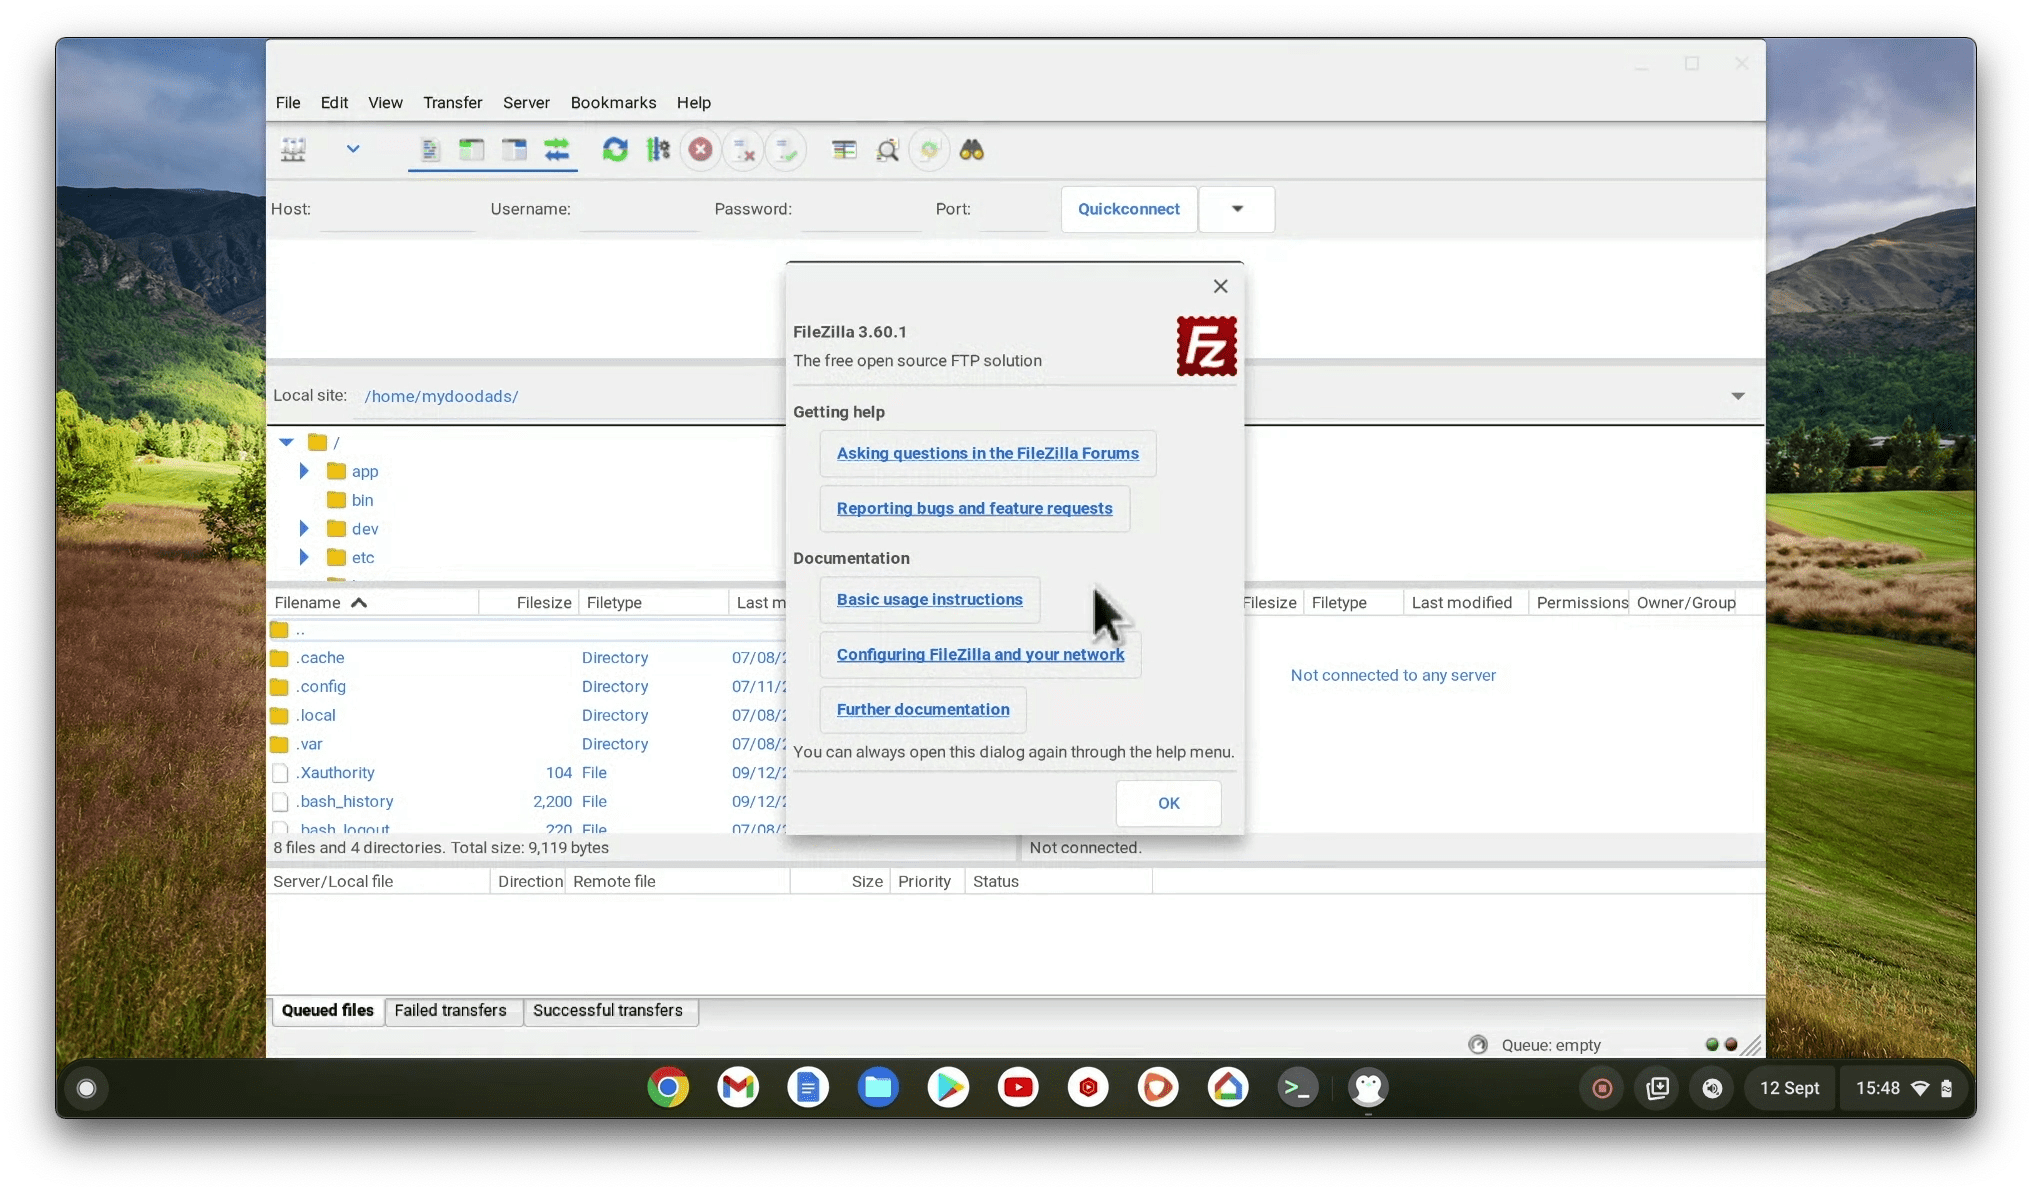Click the Quickconnect button
Viewport: 2032px width, 1192px height.
click(1129, 209)
